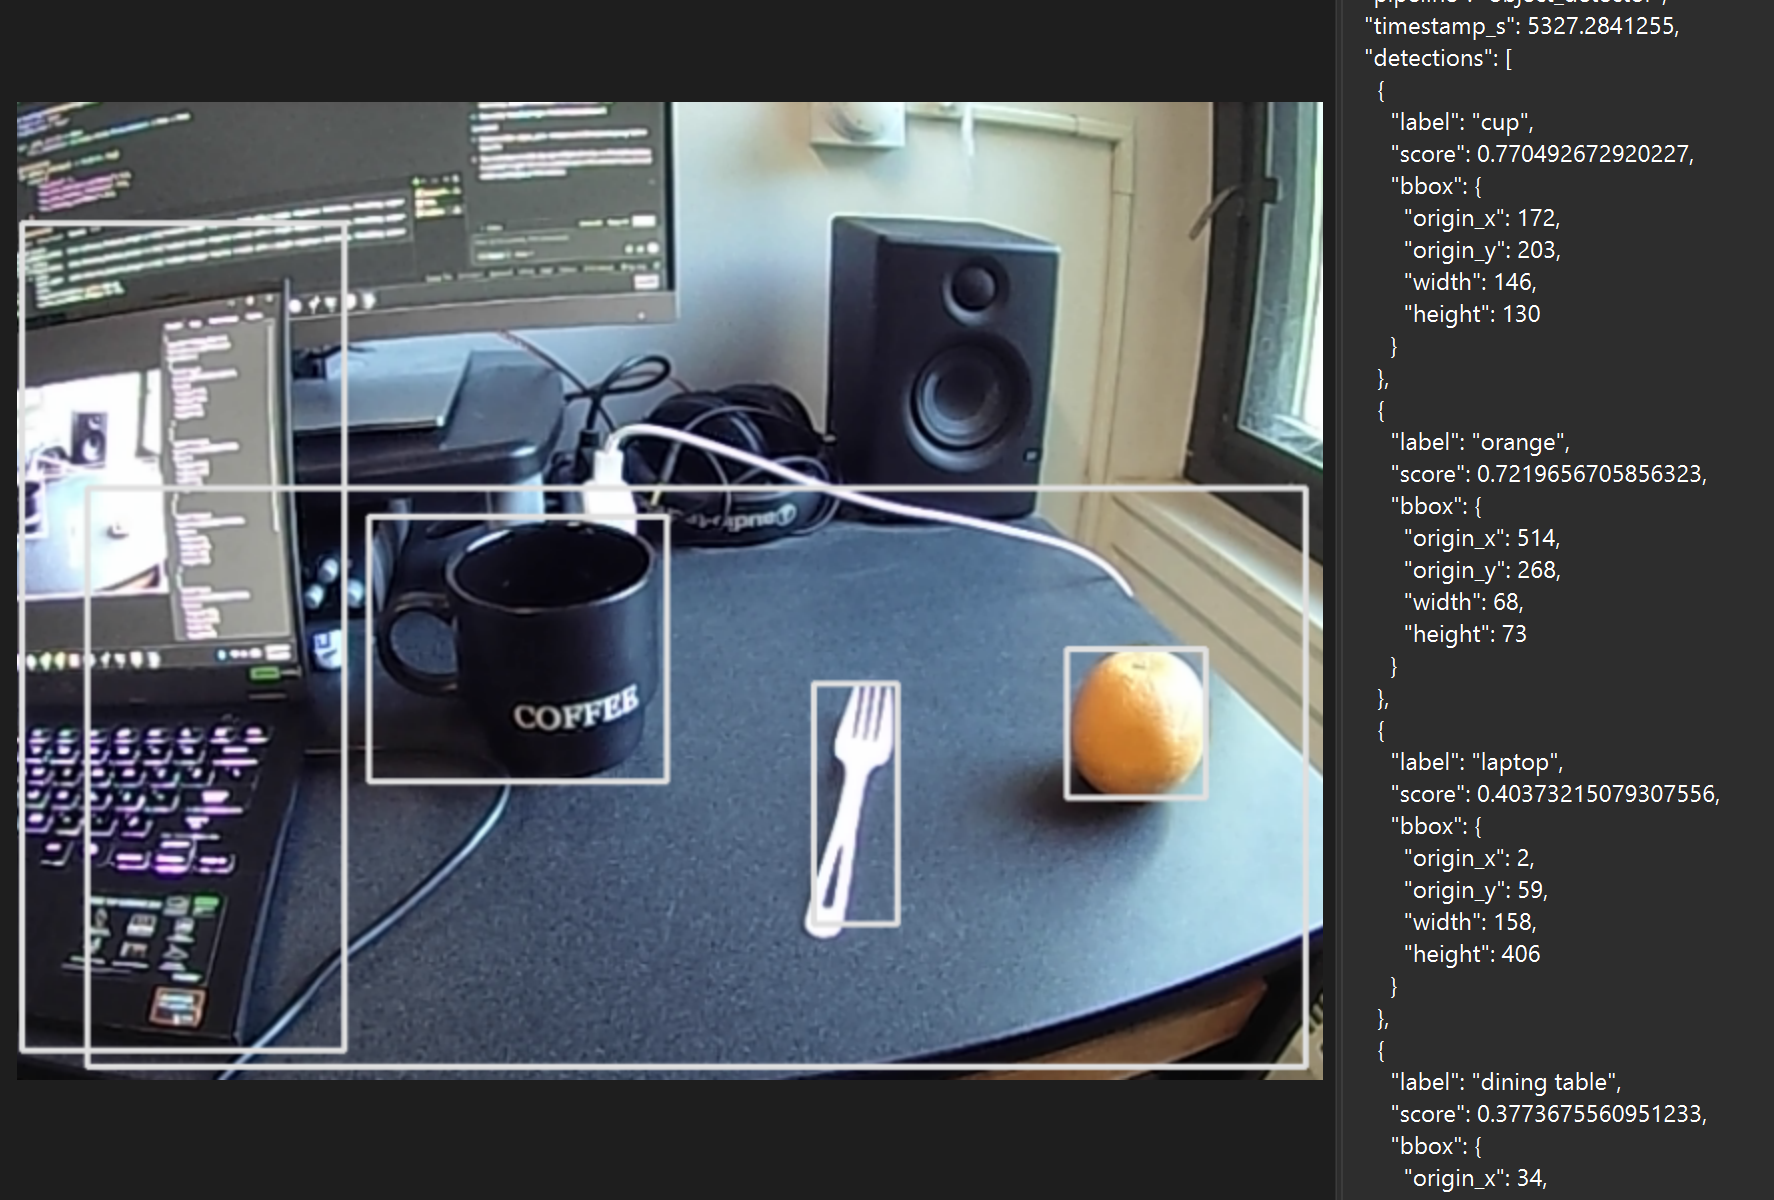Select the "label": "dining table" line

coord(1505,1082)
